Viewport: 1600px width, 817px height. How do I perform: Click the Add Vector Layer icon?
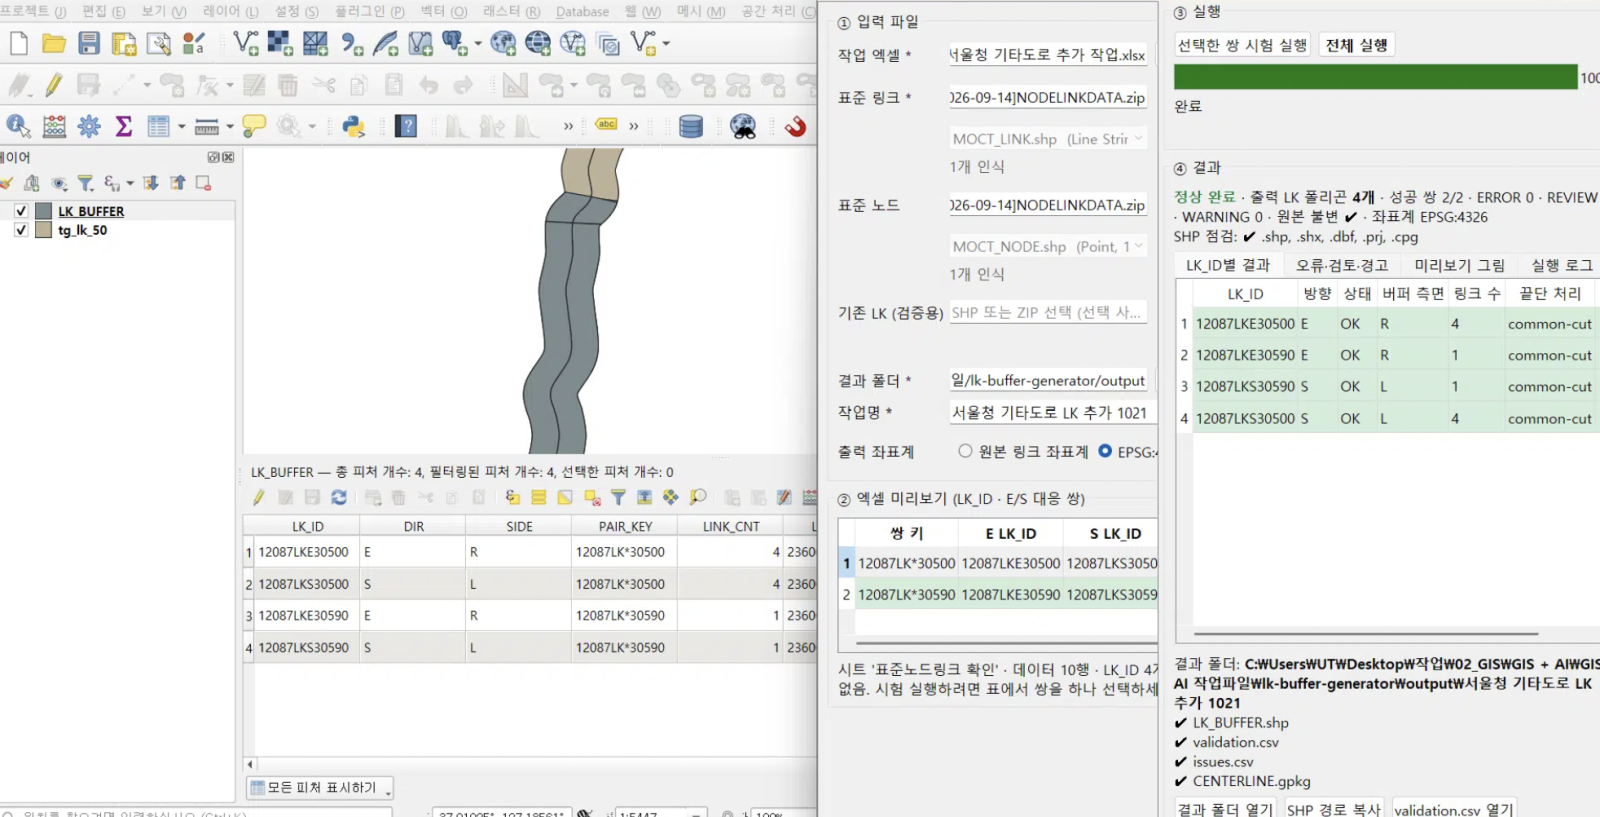coord(245,43)
